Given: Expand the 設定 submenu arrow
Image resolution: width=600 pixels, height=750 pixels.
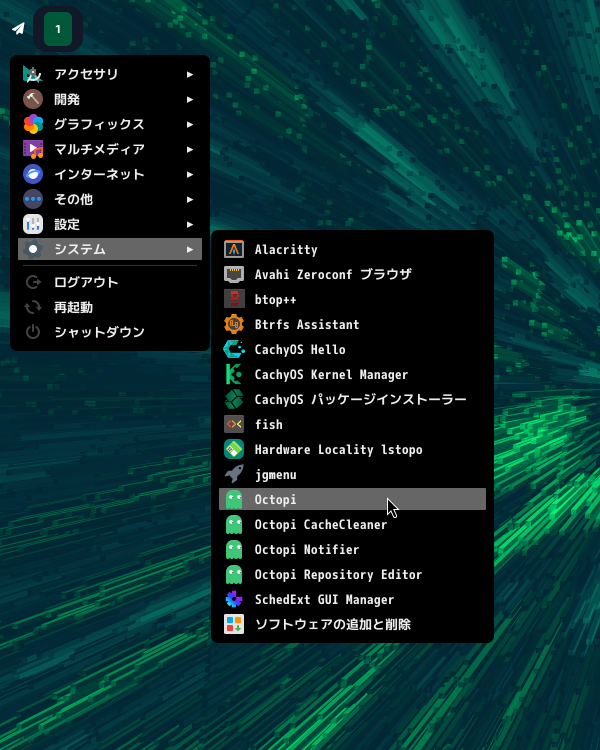Looking at the screenshot, I should tap(190, 224).
